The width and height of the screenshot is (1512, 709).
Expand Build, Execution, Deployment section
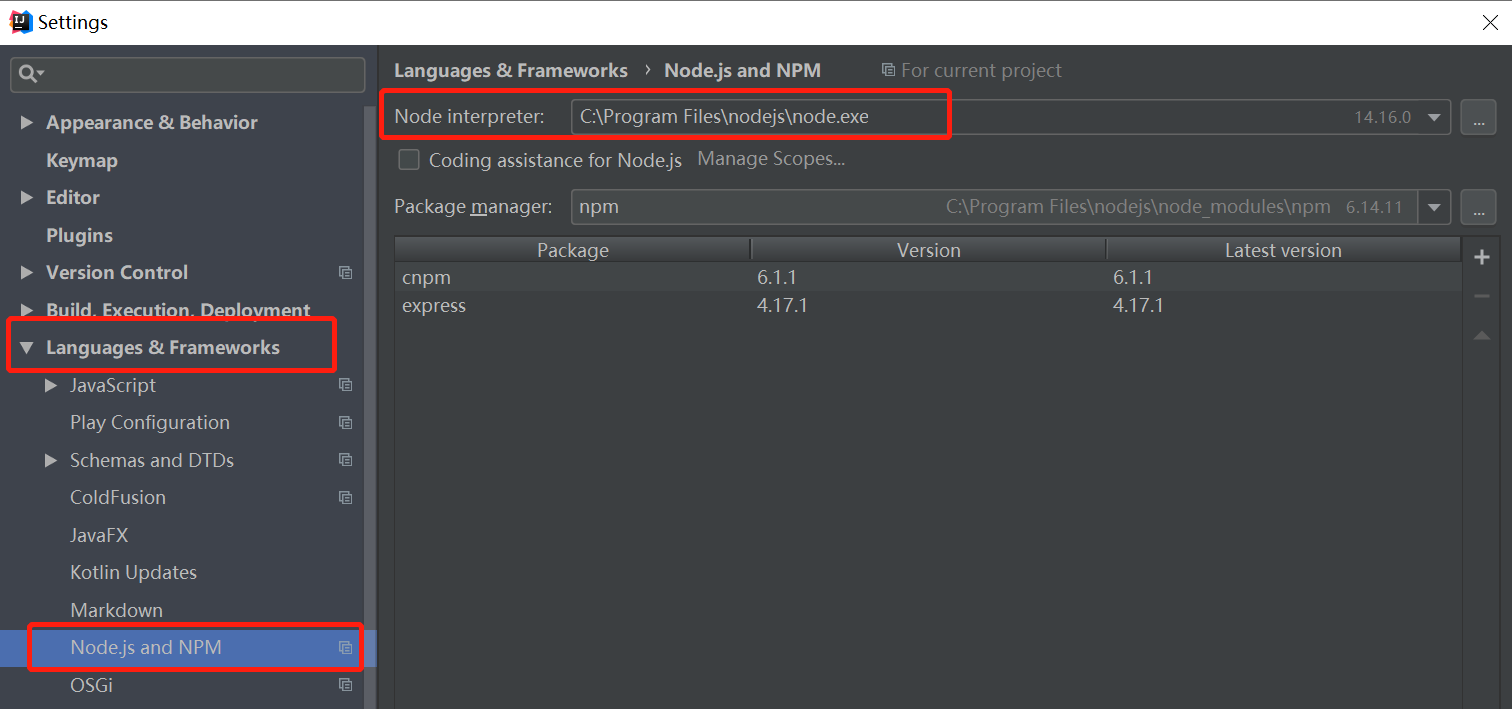[27, 310]
